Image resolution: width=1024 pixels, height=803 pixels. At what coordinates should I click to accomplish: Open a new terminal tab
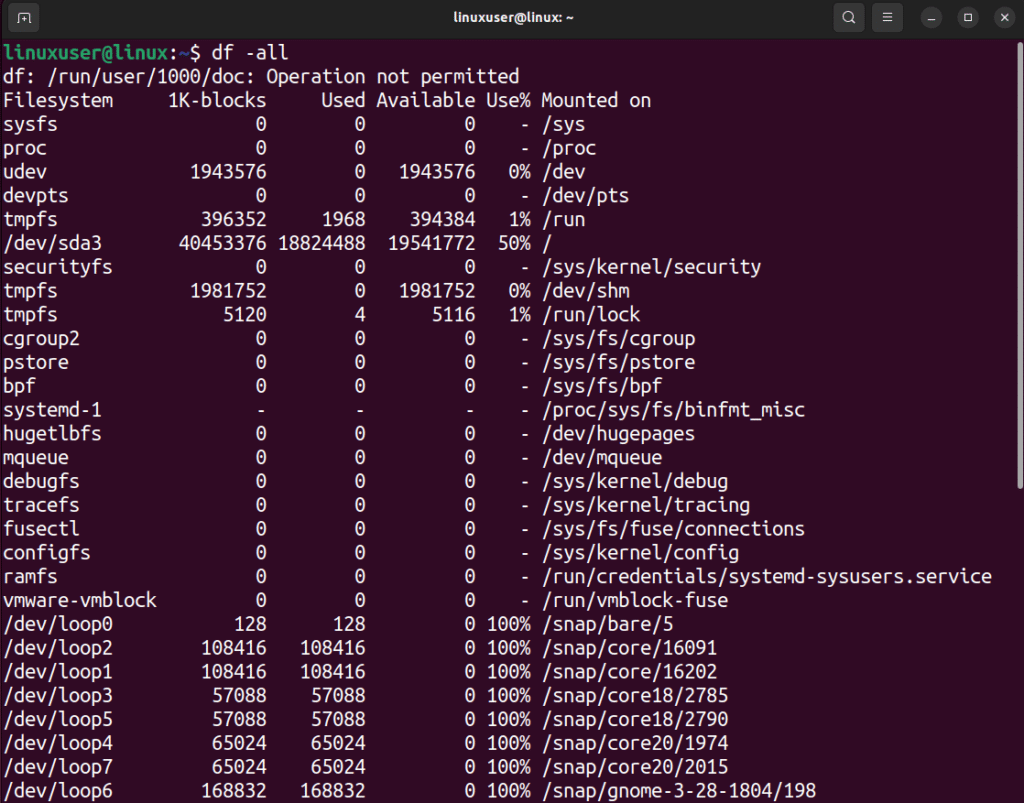pyautogui.click(x=23, y=17)
